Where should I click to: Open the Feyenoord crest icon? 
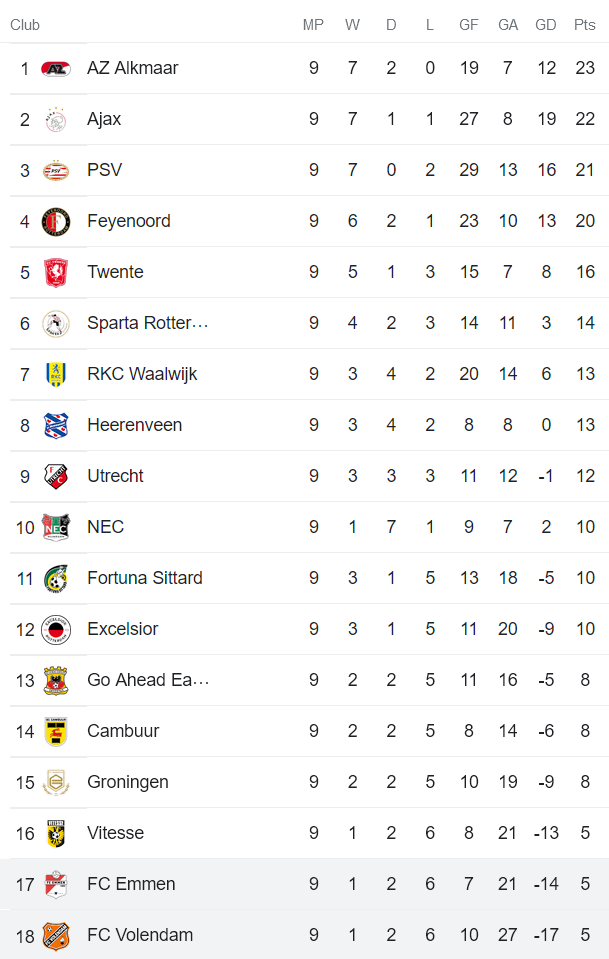(56, 221)
